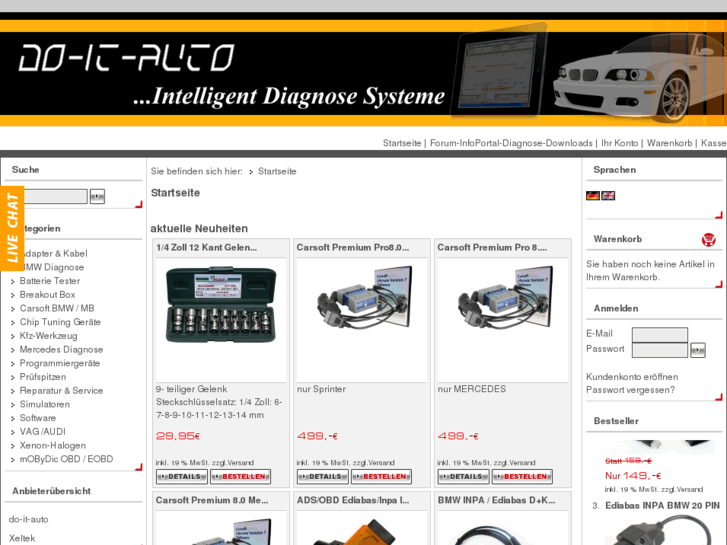Open Kasse in the top navigation

pyautogui.click(x=714, y=143)
